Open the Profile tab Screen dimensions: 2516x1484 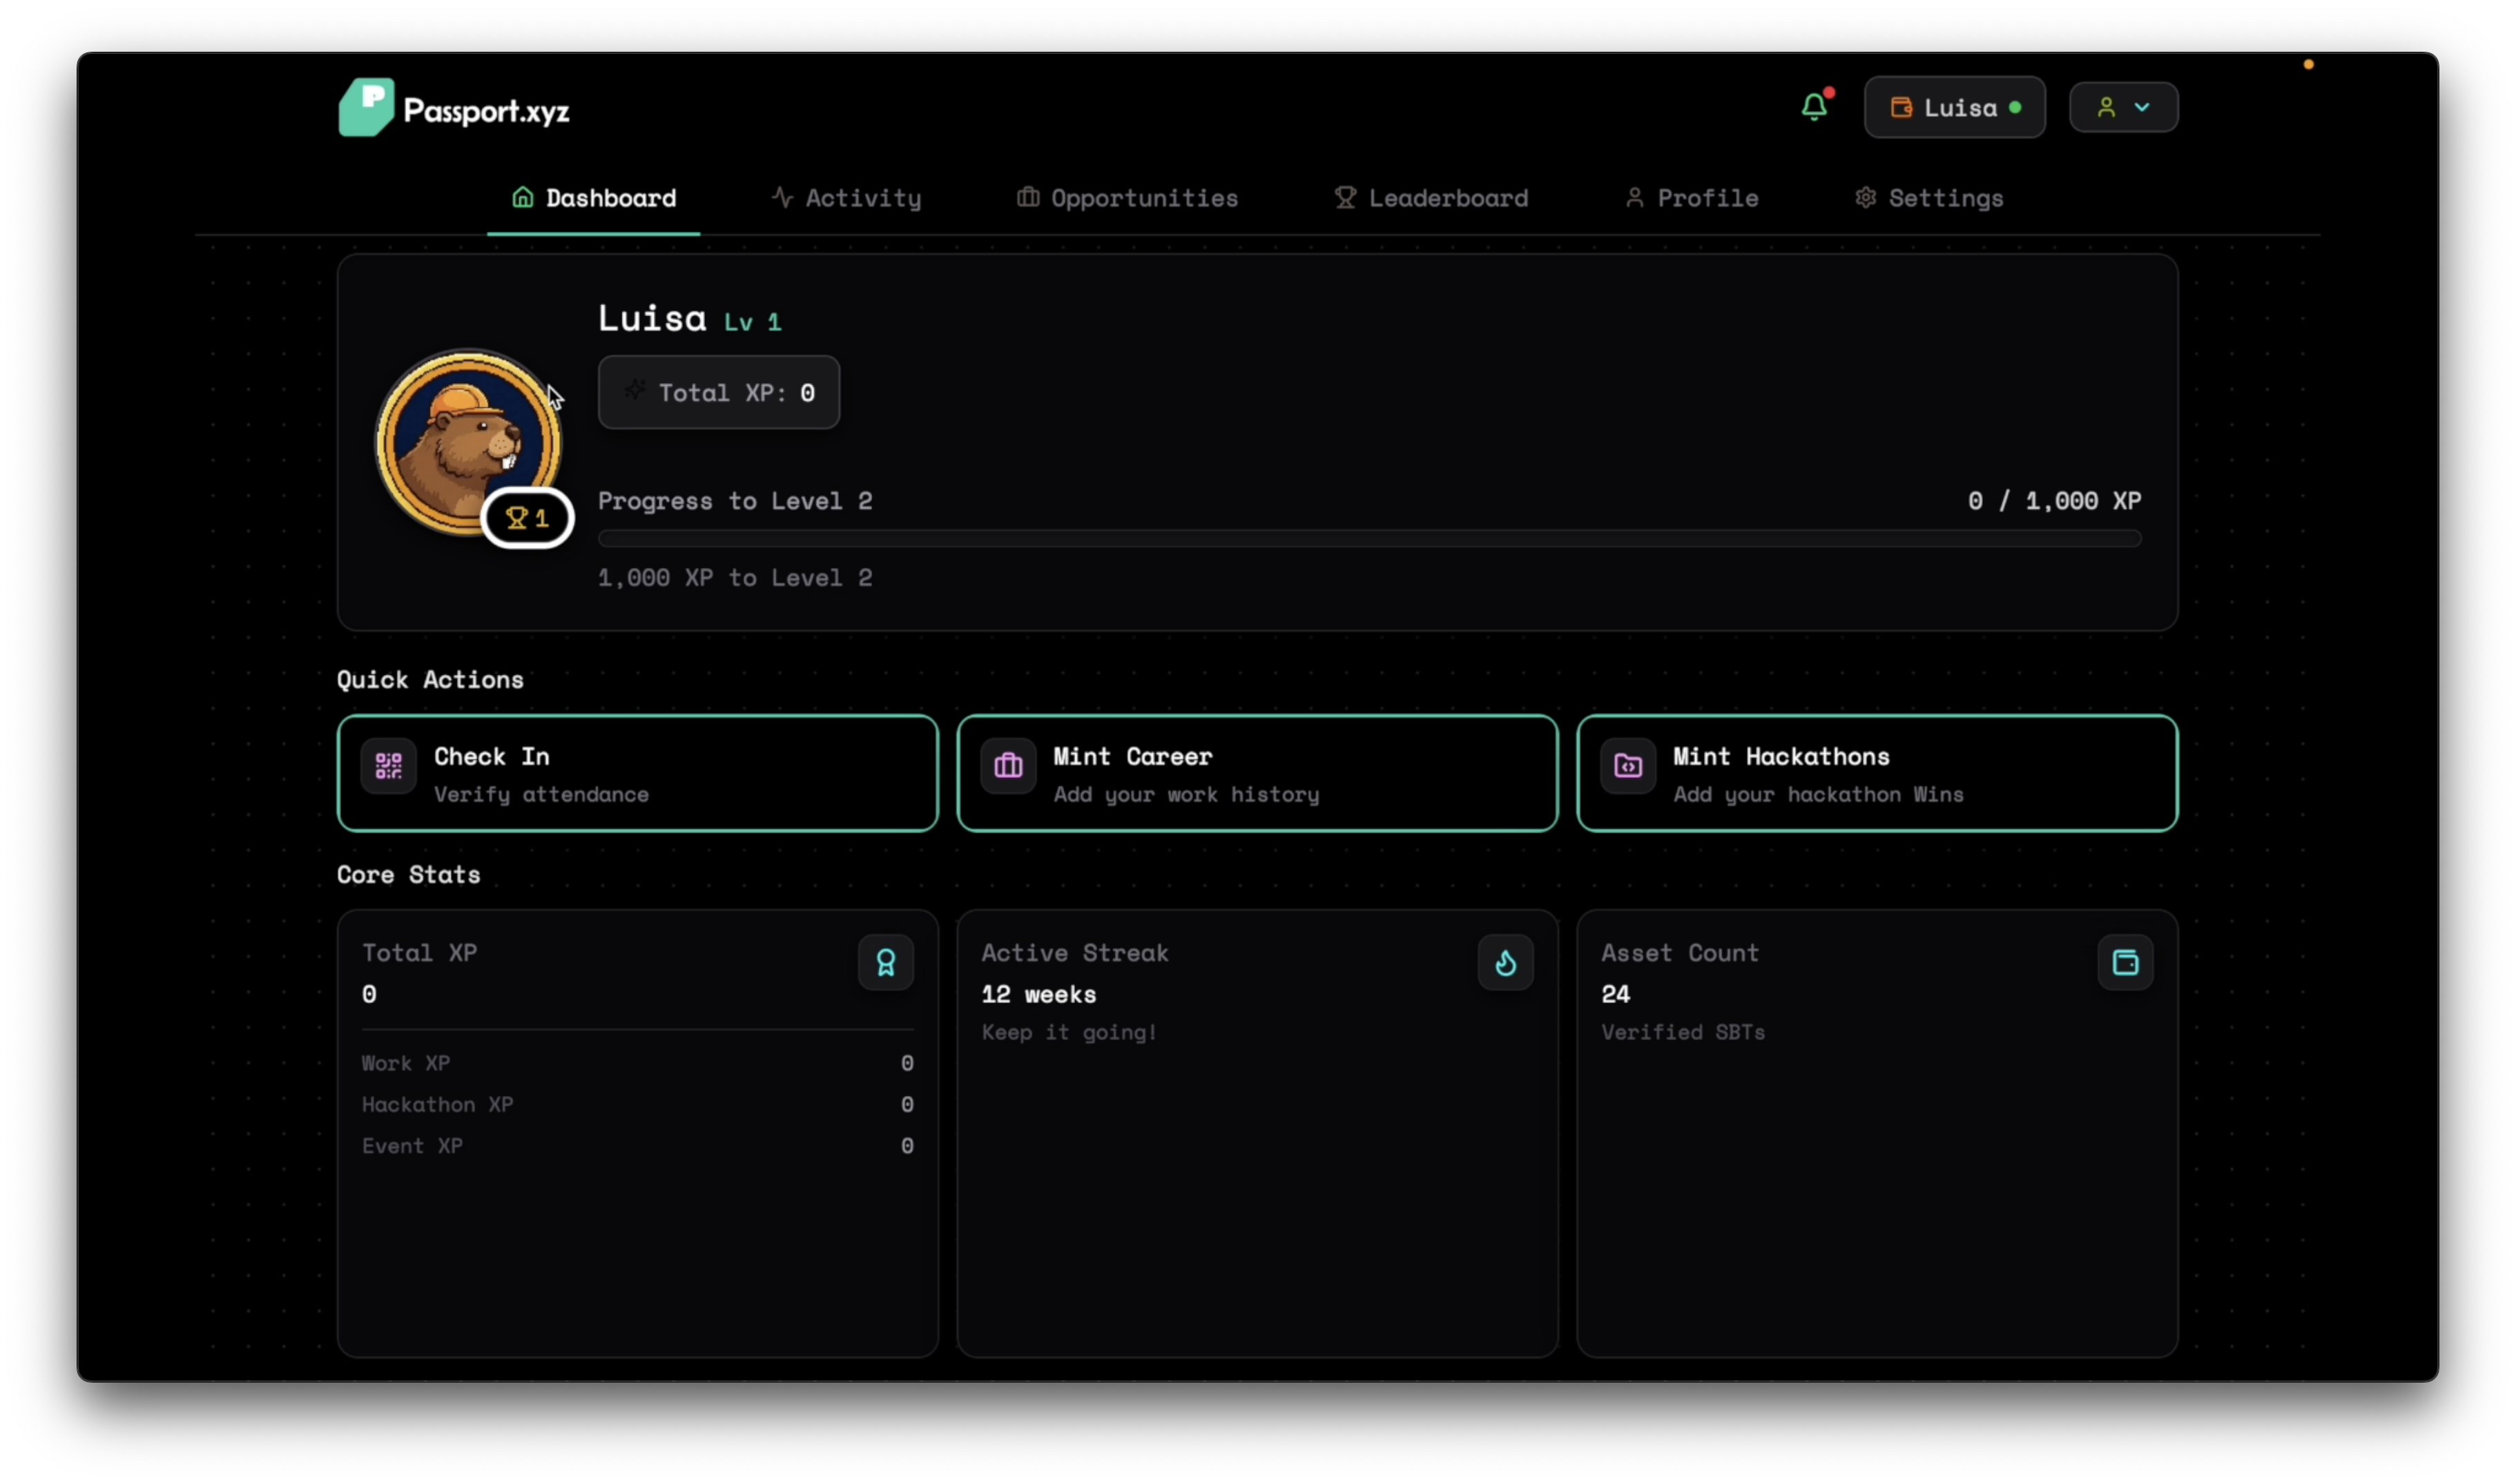pos(1691,198)
